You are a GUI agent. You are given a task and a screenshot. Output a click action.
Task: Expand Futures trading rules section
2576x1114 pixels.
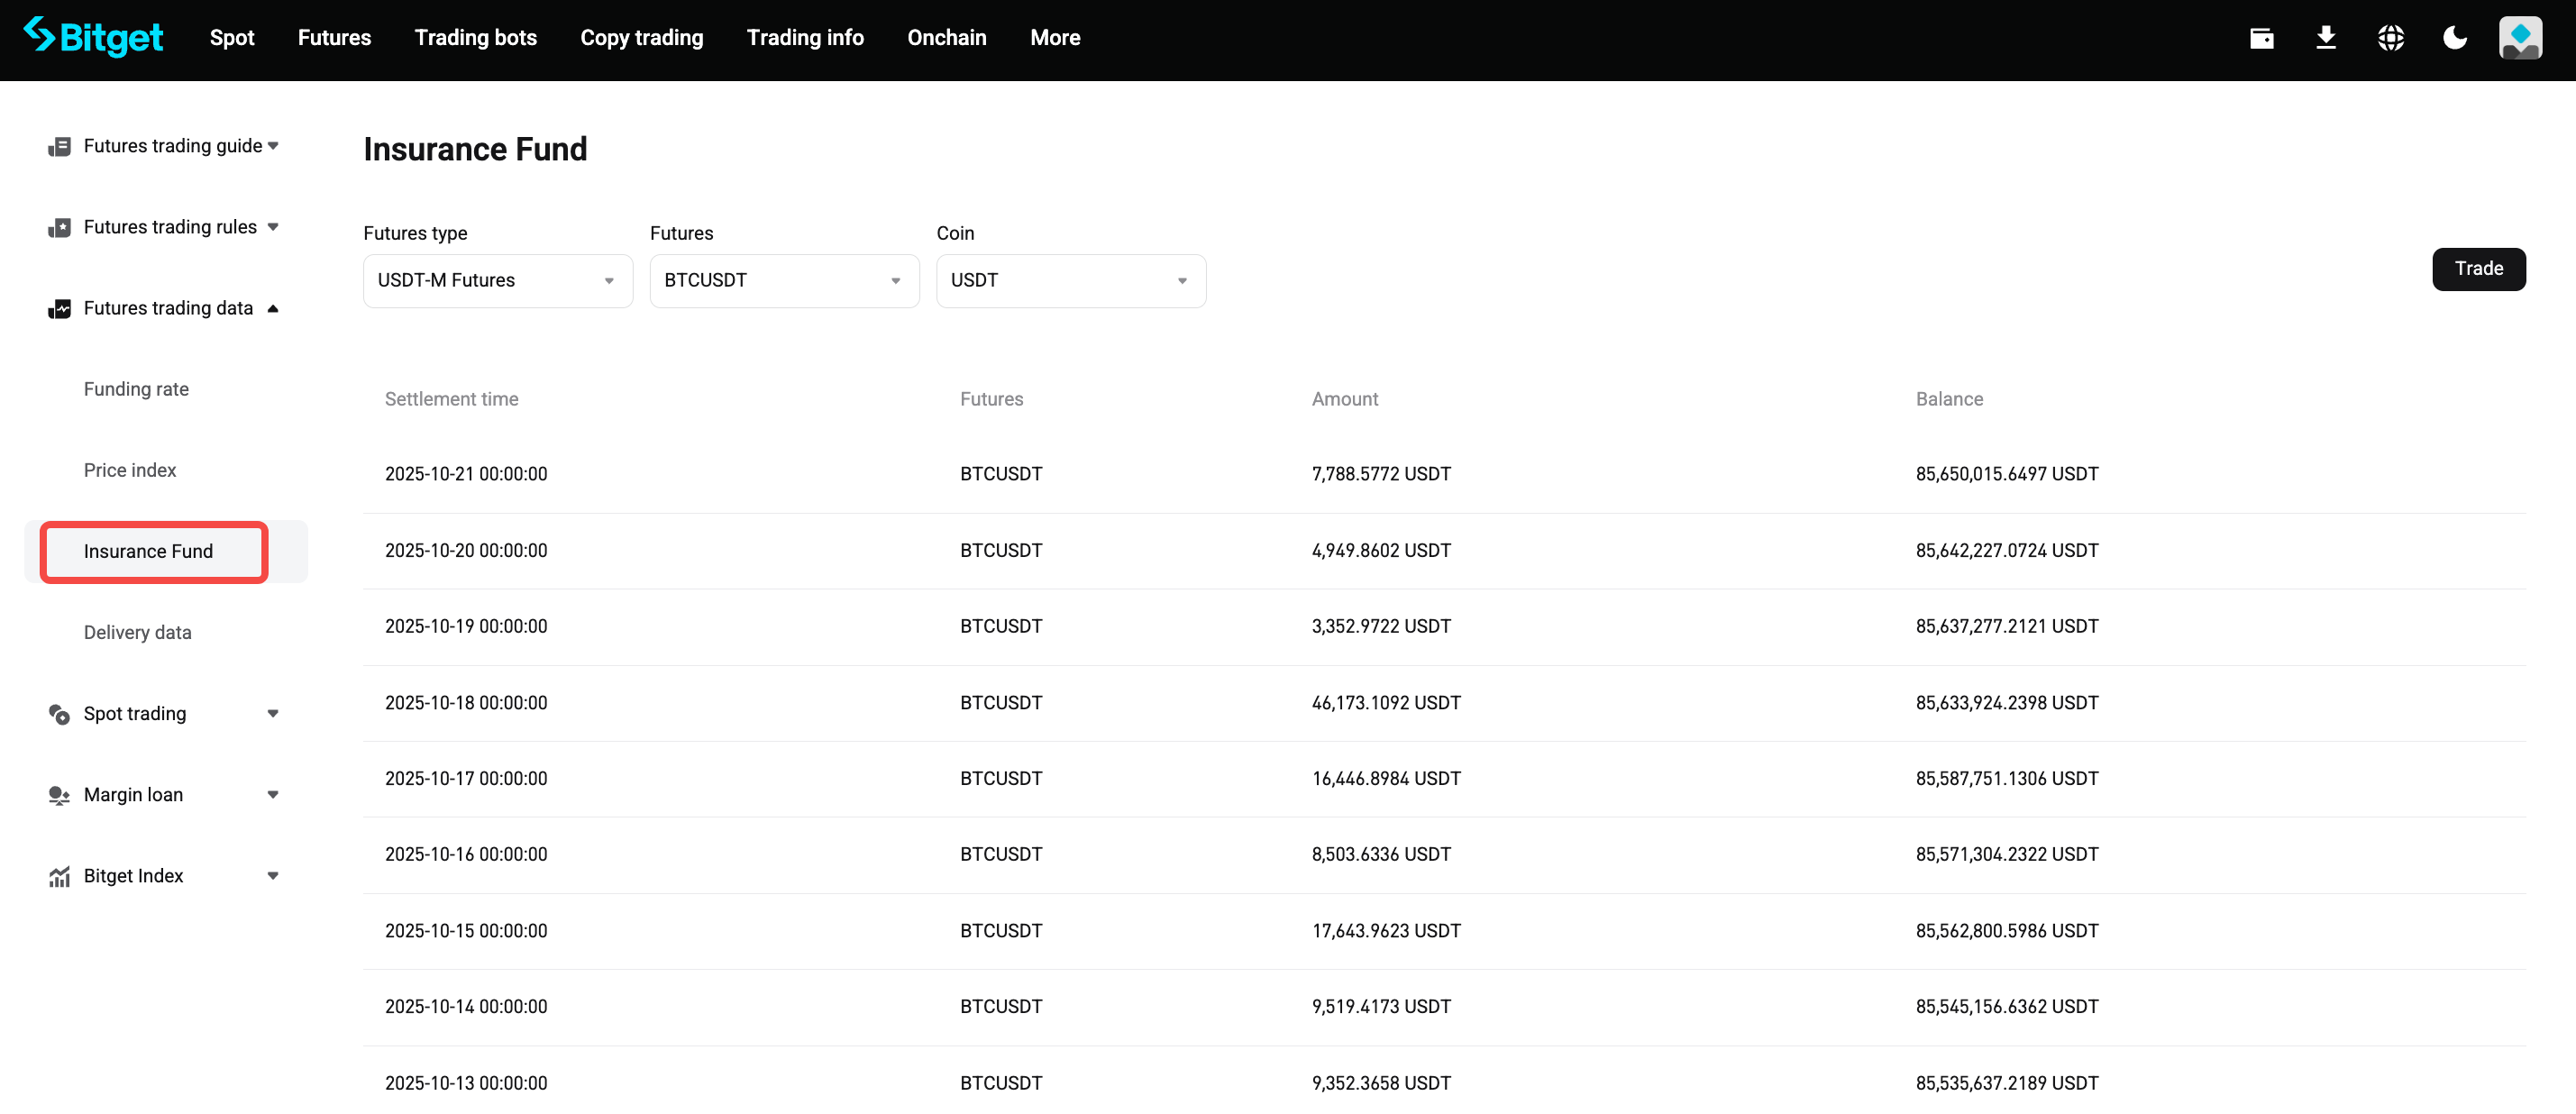pyautogui.click(x=272, y=227)
